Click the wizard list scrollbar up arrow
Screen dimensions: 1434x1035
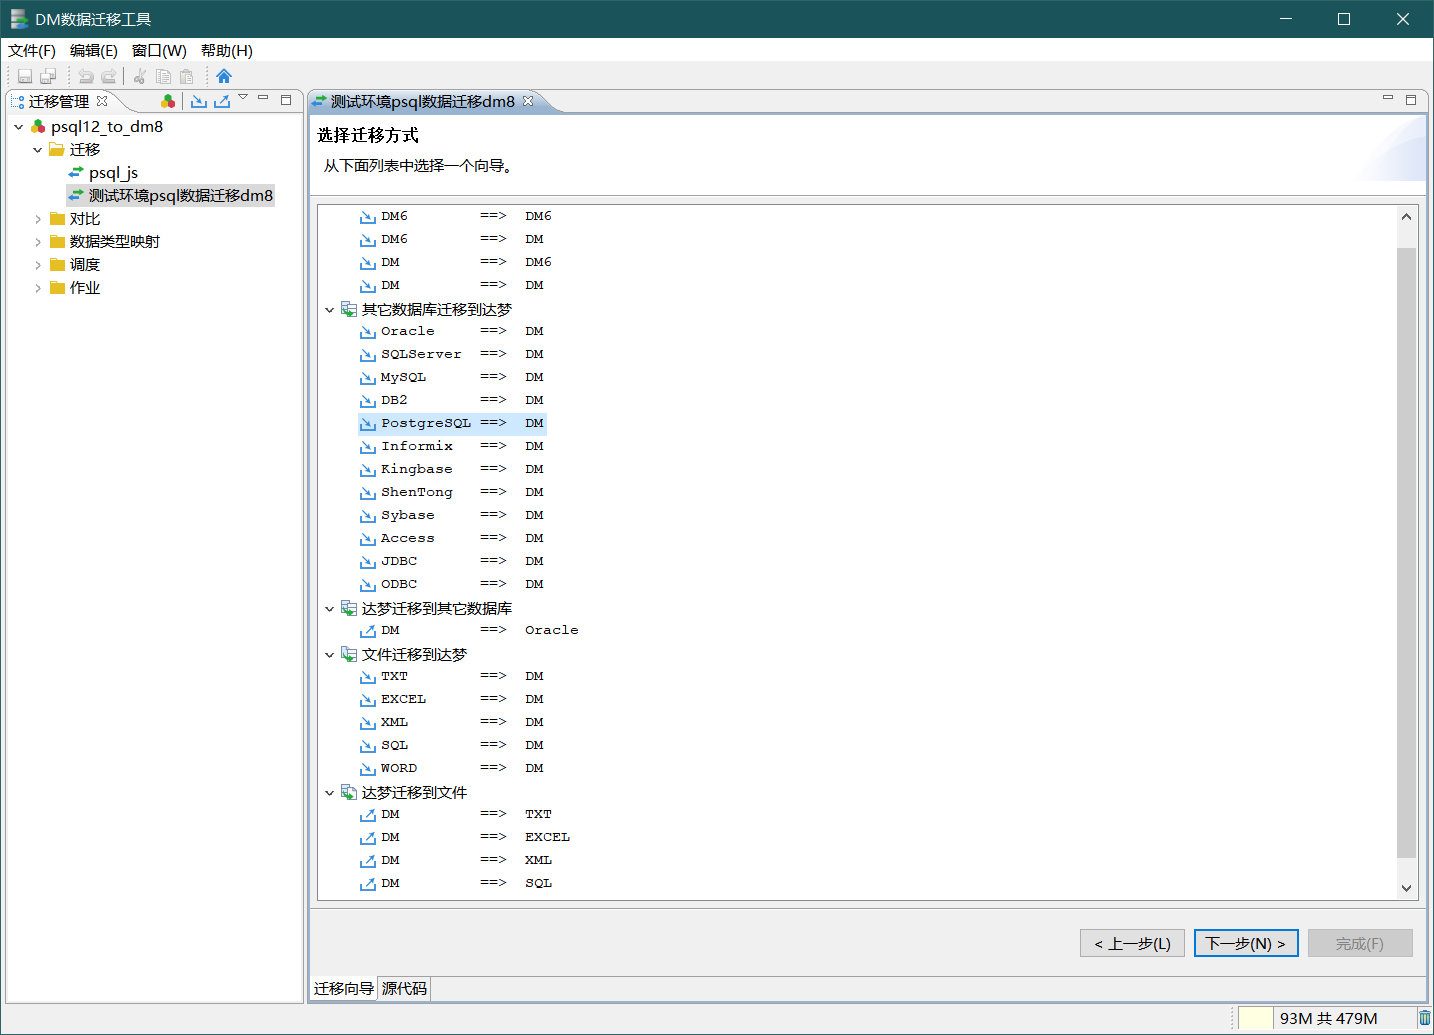click(1406, 217)
